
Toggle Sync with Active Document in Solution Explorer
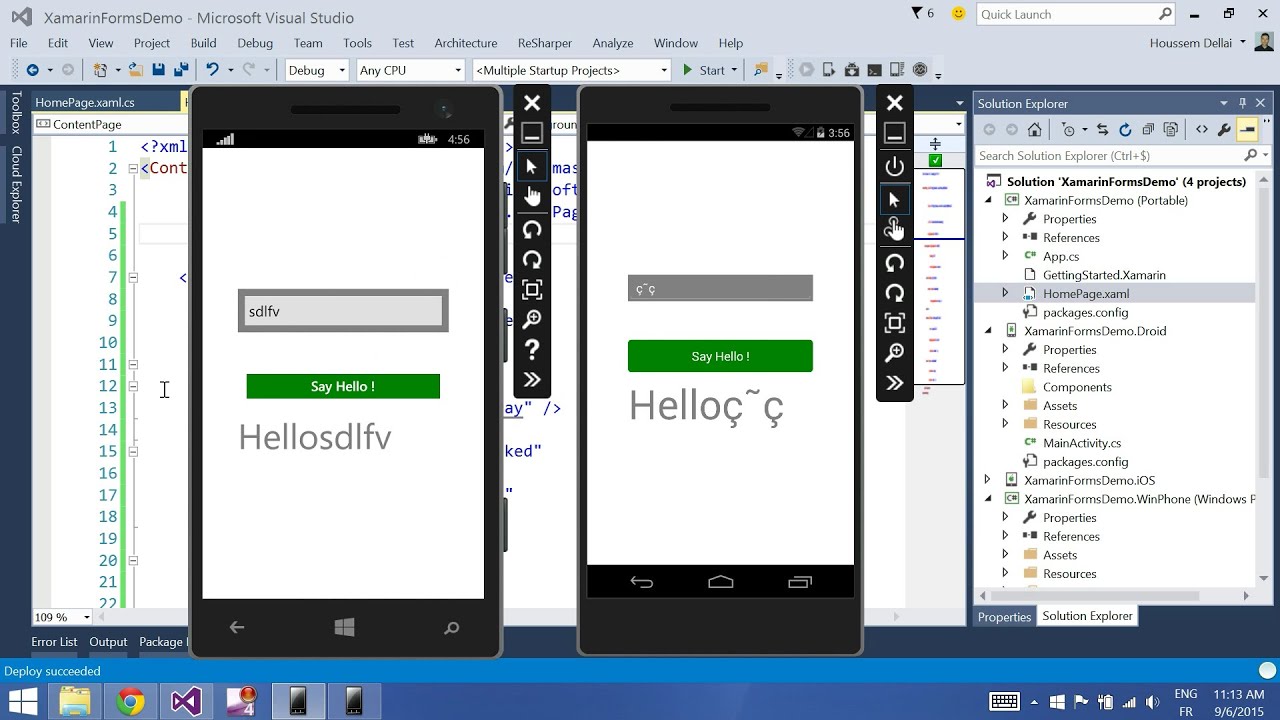click(x=1102, y=130)
